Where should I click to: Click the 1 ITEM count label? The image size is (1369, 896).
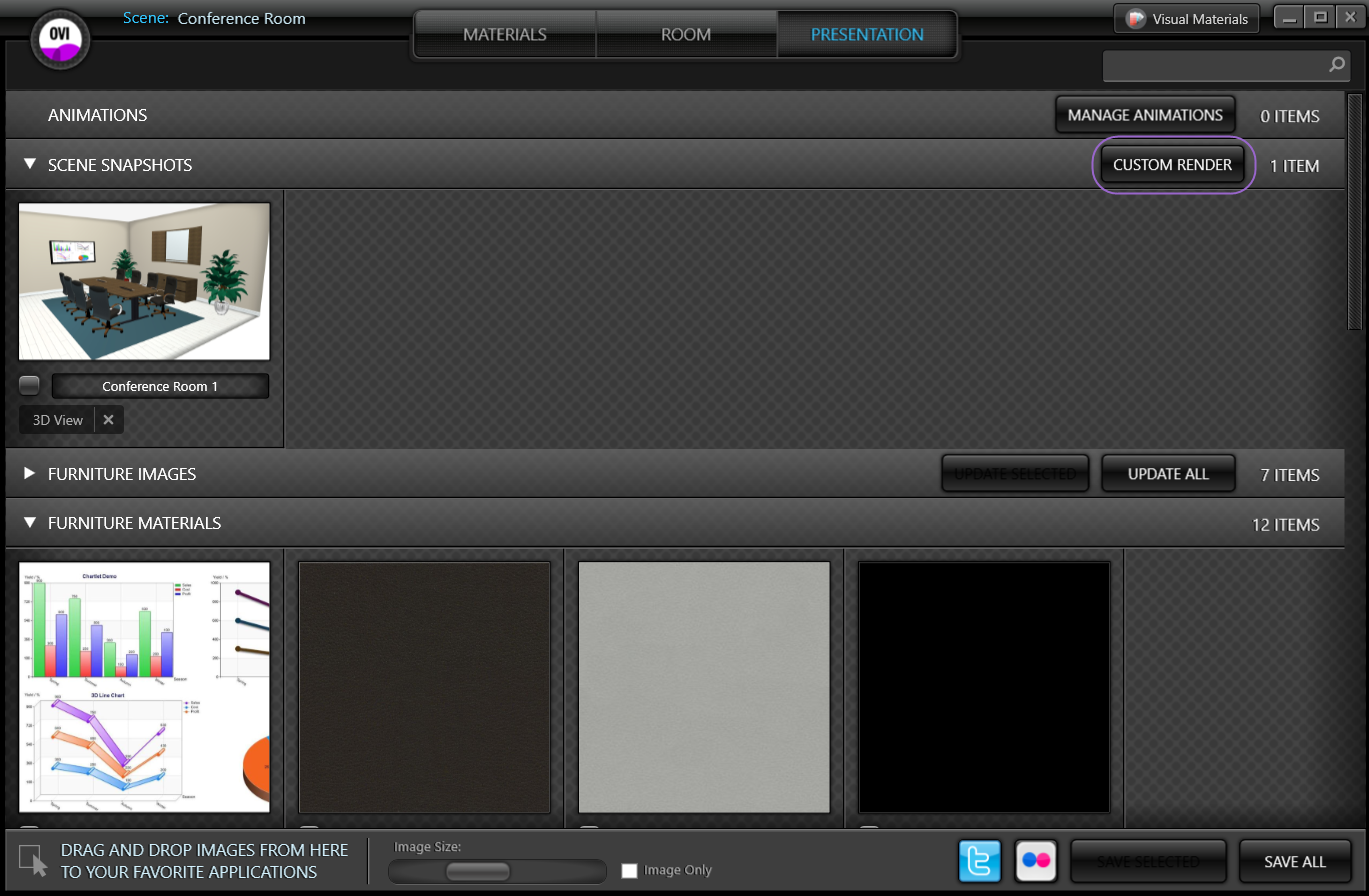(1295, 166)
